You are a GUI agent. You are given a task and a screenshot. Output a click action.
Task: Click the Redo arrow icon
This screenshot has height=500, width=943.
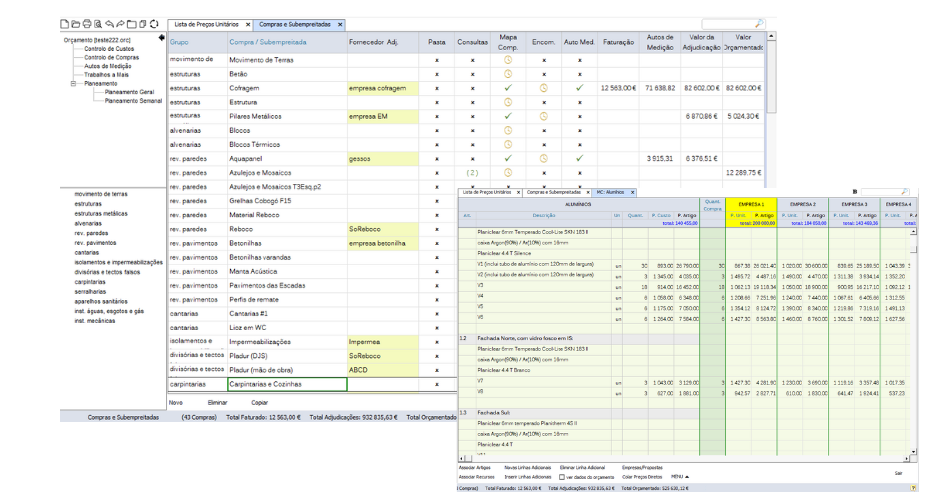120,24
